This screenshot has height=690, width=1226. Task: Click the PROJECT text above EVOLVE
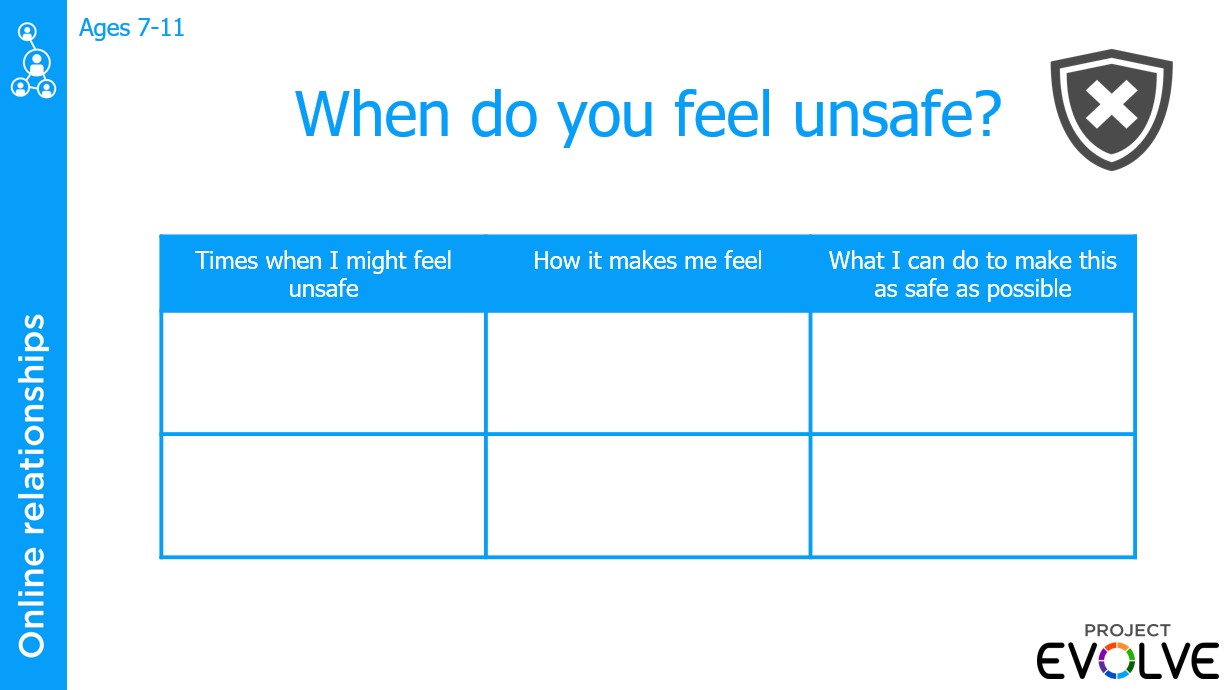[x=1127, y=630]
